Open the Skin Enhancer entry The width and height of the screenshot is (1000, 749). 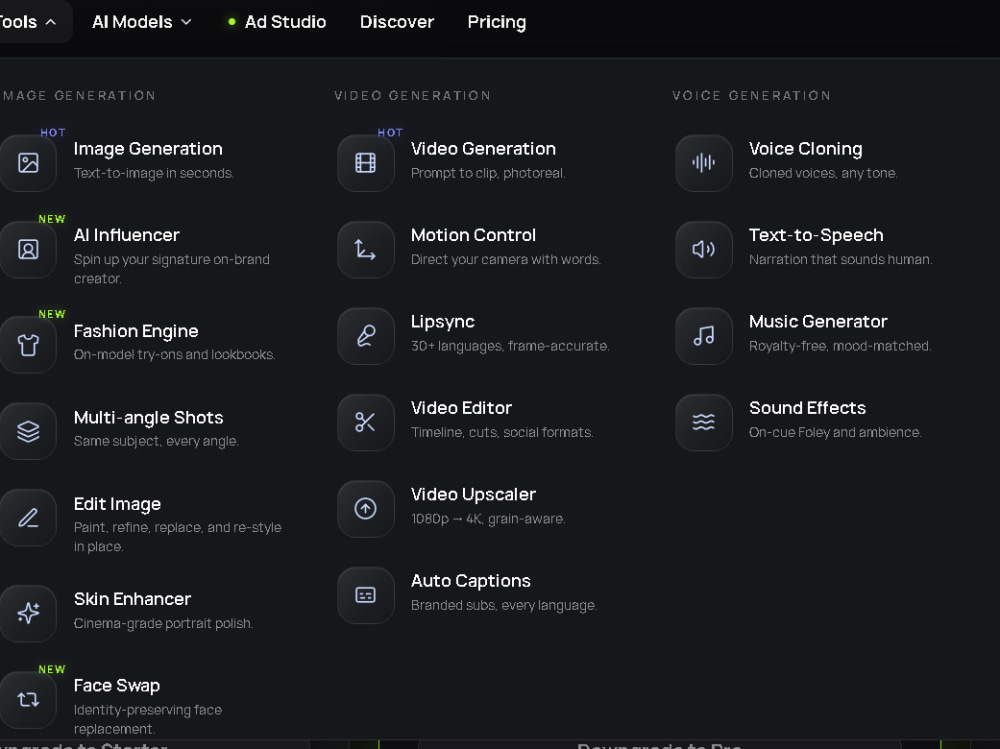pyautogui.click(x=132, y=599)
